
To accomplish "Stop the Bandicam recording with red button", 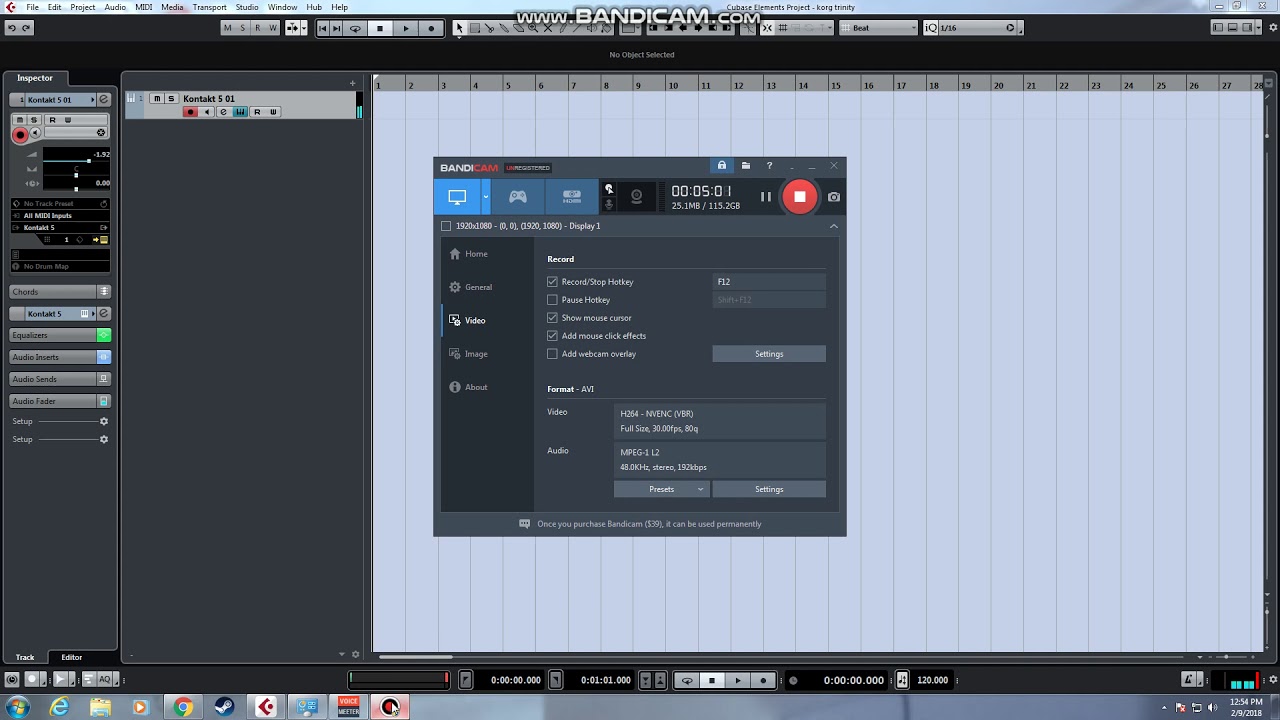I will tap(799, 197).
